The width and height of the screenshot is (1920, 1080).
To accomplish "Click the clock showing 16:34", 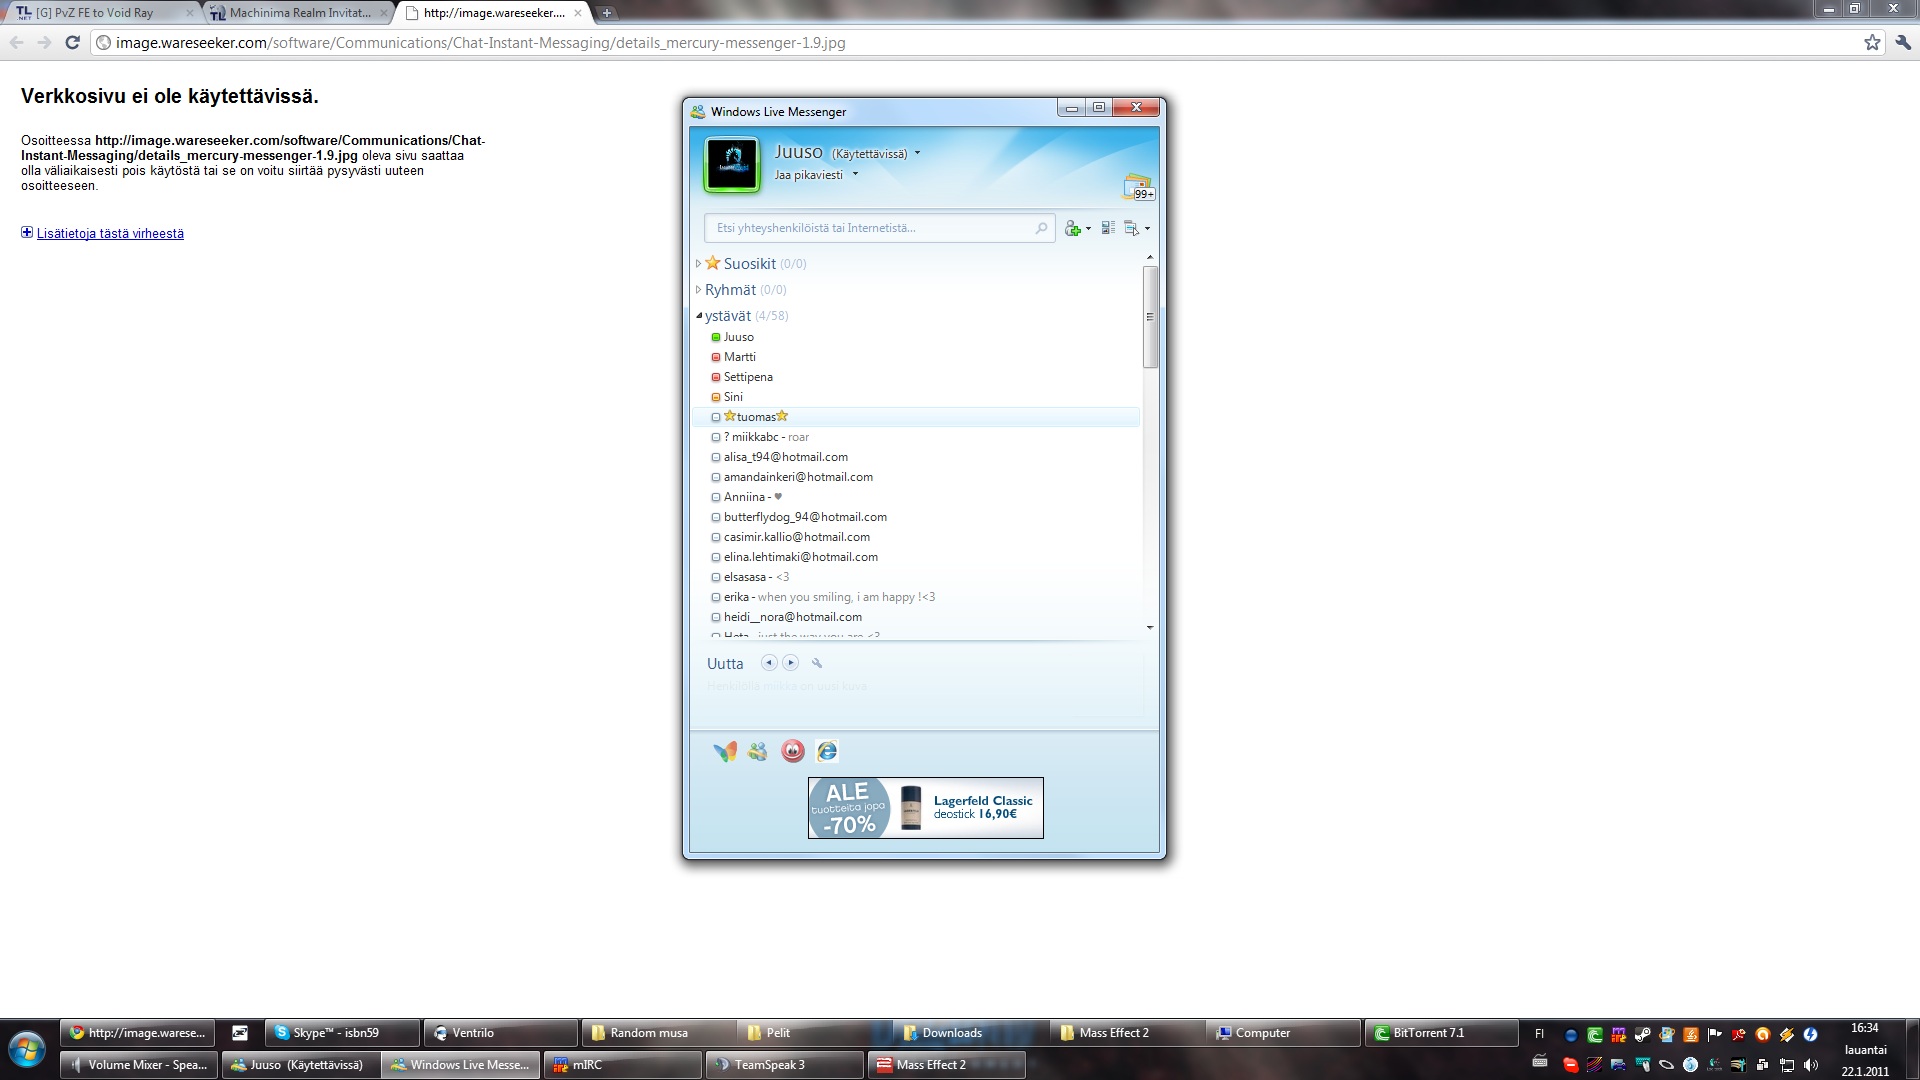I will click(1864, 1028).
